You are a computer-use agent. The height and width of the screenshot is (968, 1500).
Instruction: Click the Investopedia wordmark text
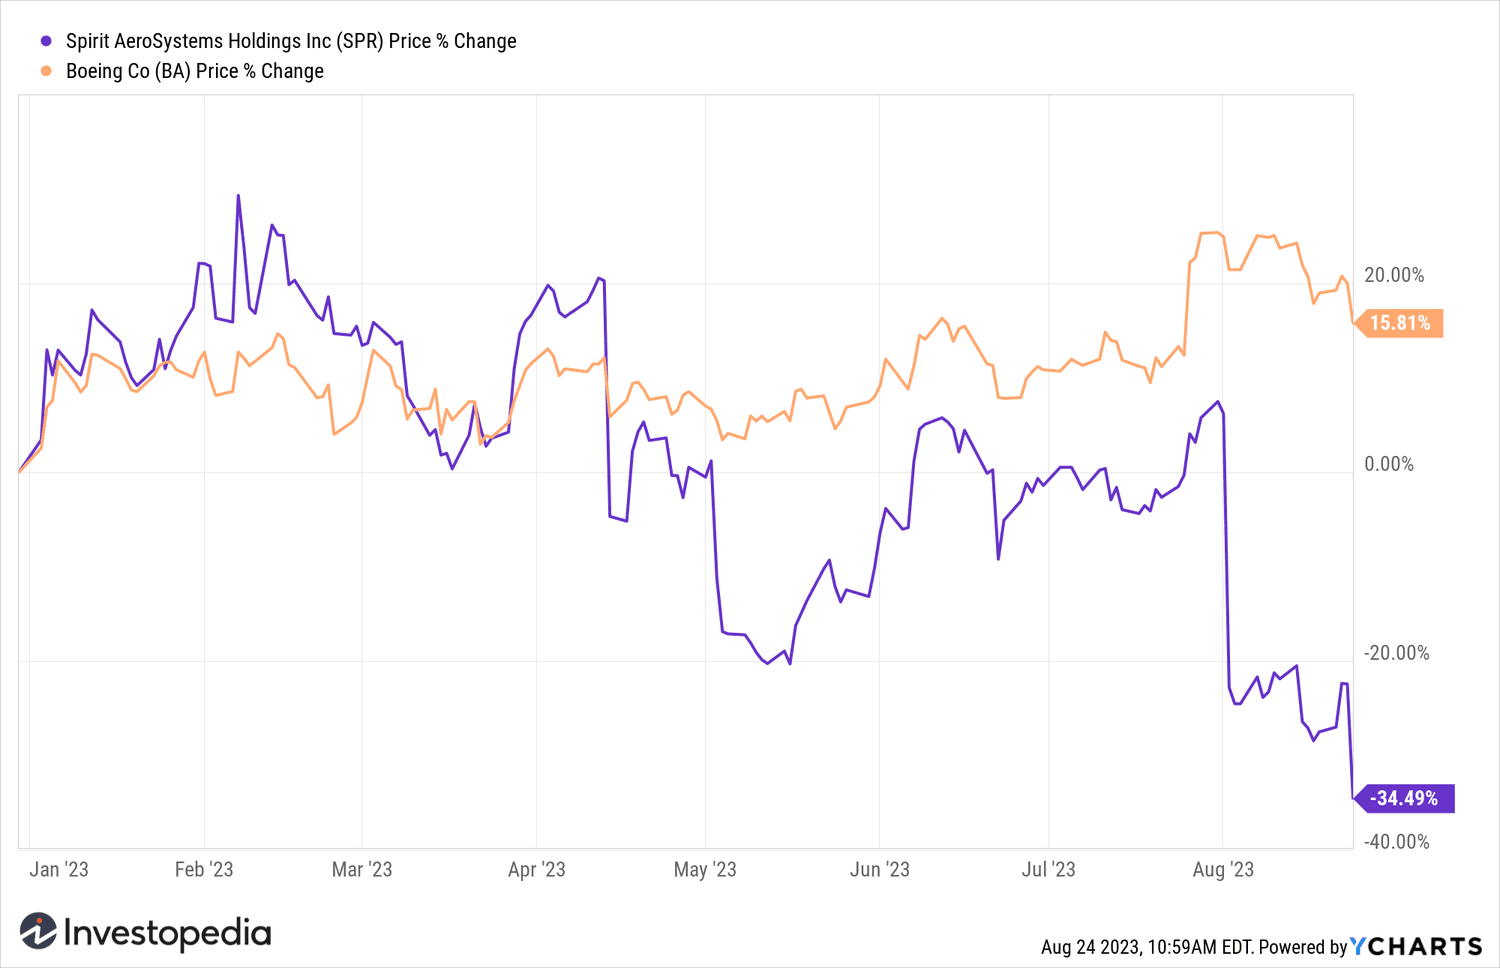[167, 933]
